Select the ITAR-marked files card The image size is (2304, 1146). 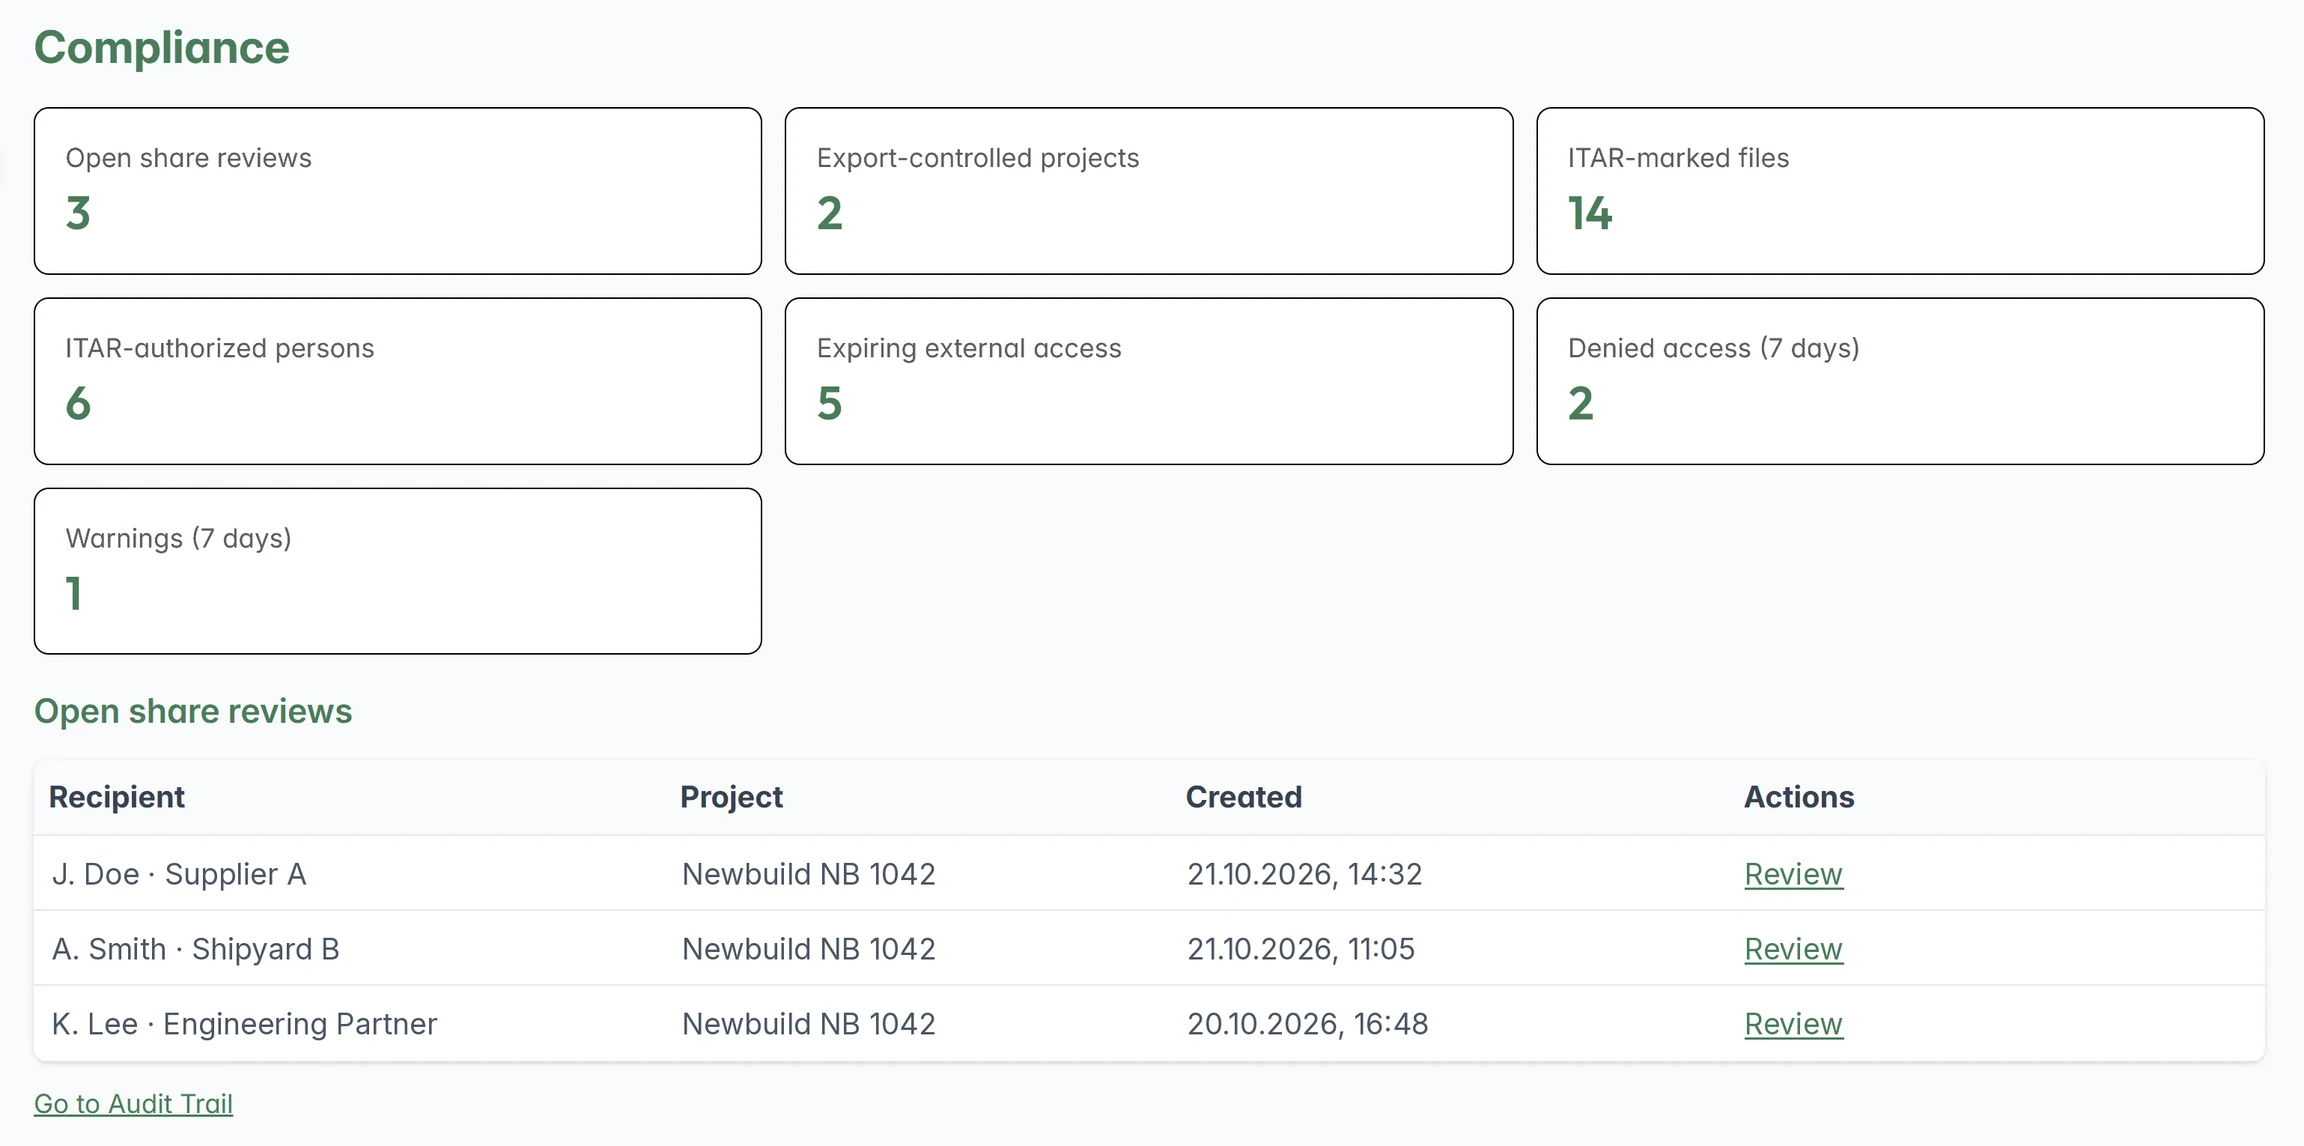[x=1900, y=191]
